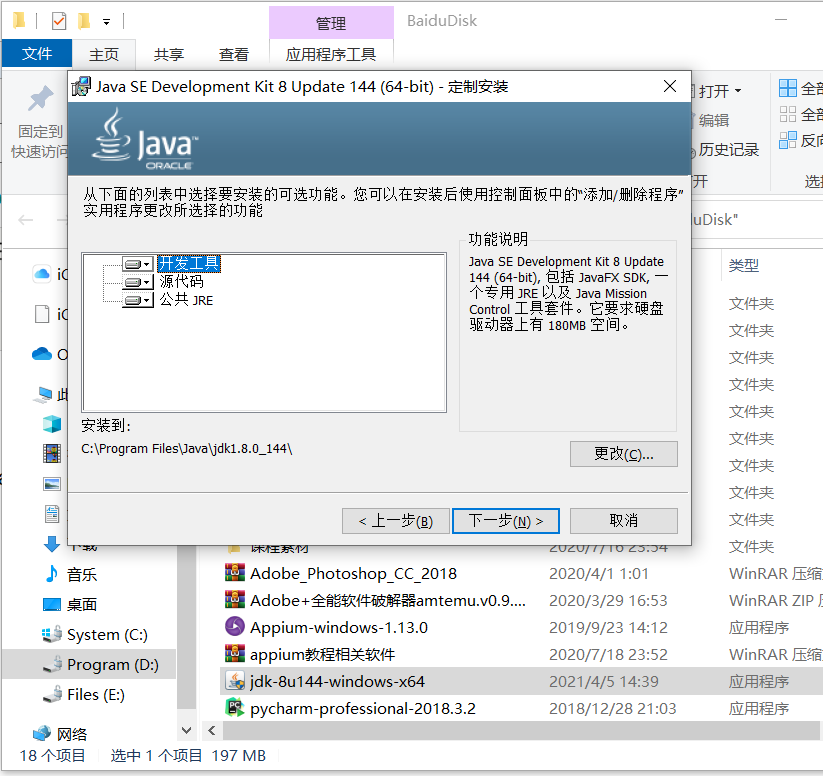Click the downloads arrow icon in sidebar

point(51,544)
